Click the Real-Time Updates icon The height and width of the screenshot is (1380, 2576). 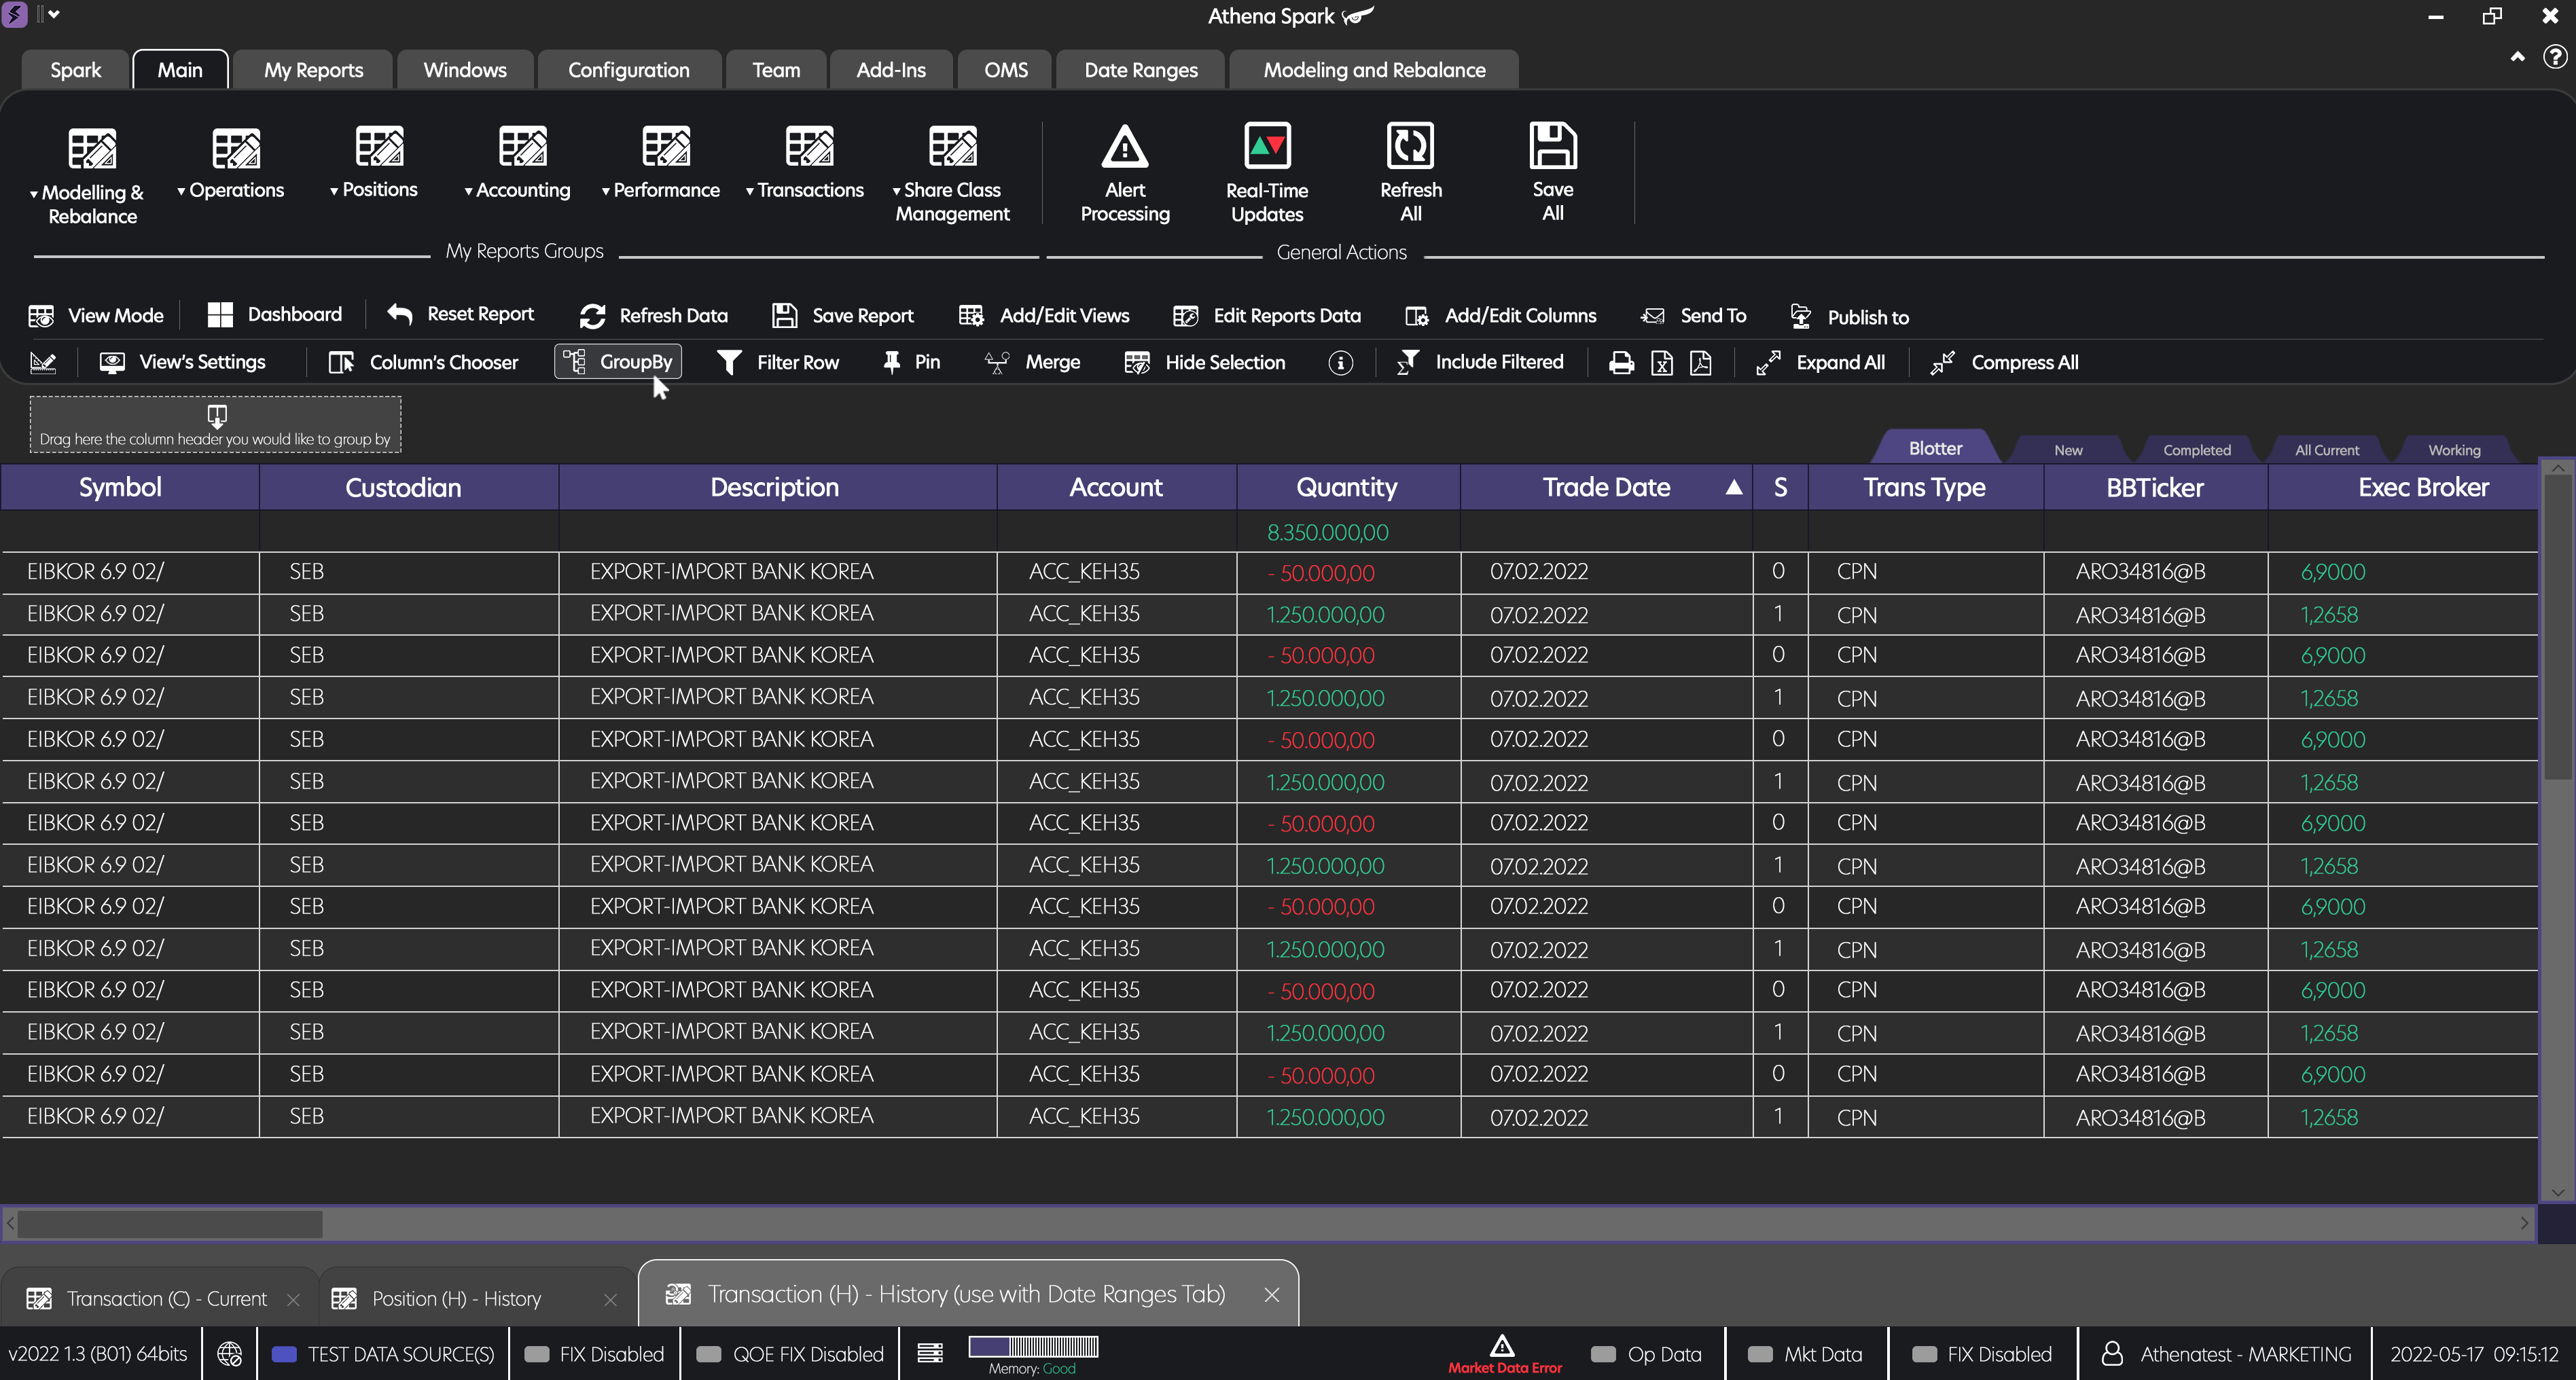click(1266, 146)
